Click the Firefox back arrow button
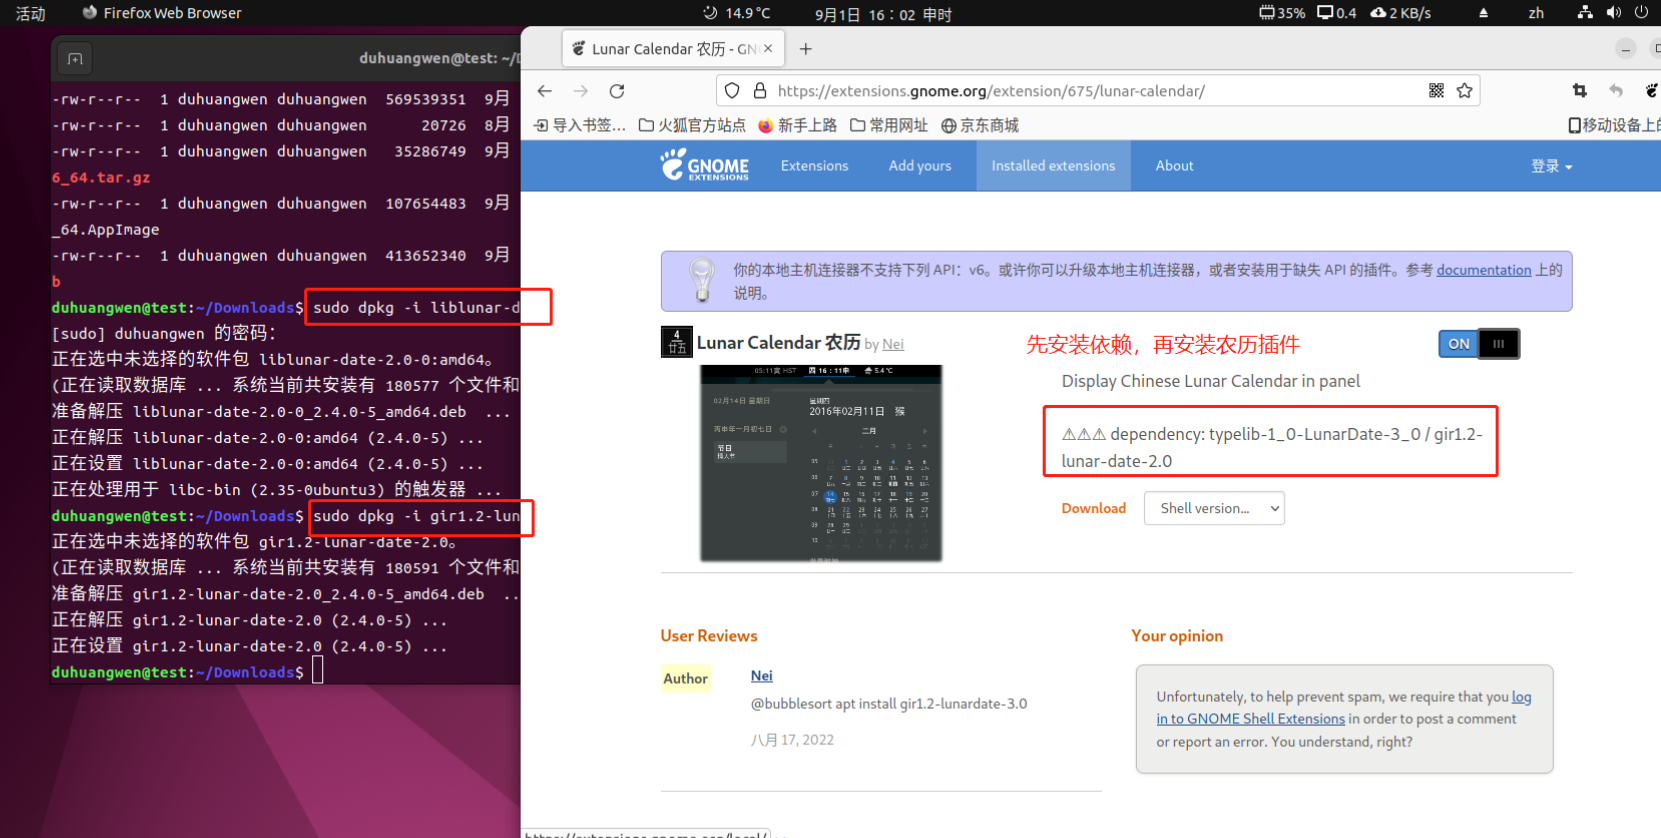The width and height of the screenshot is (1661, 838). (544, 91)
